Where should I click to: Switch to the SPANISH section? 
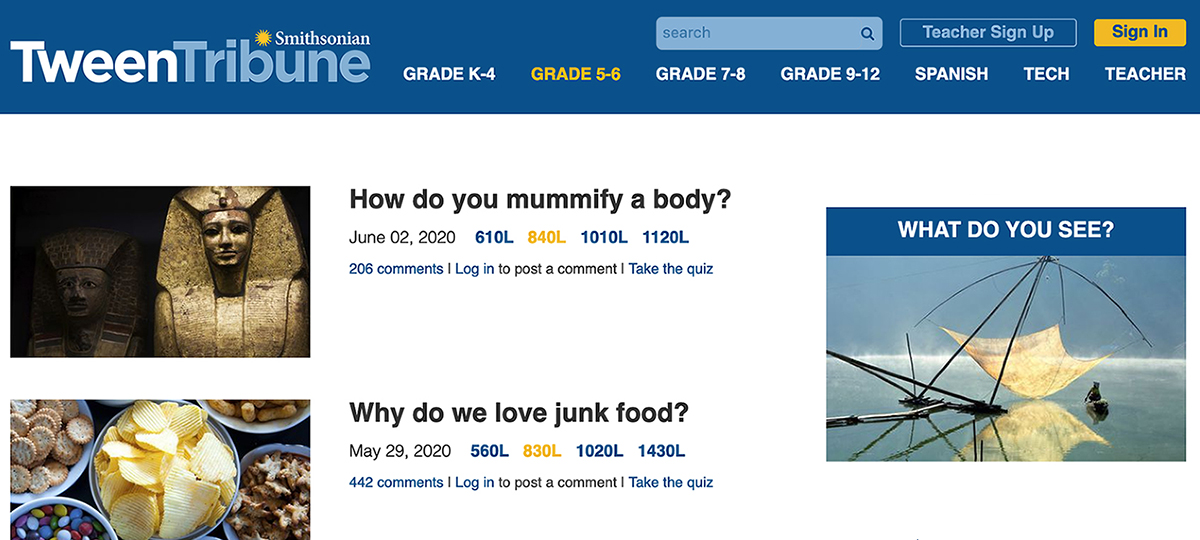951,74
